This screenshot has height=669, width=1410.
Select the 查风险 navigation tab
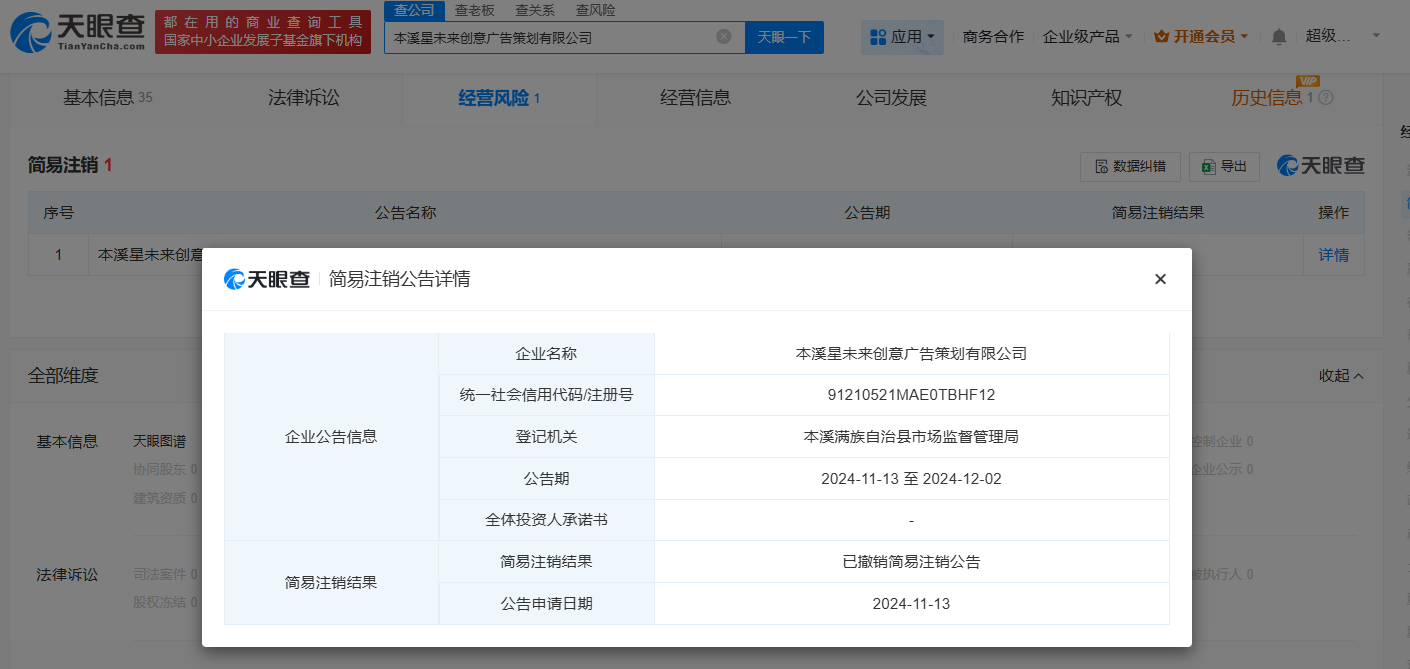coord(594,10)
